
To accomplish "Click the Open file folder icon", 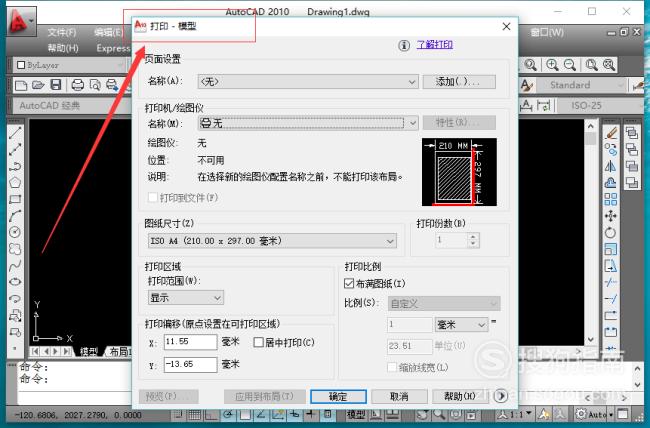I will [38, 85].
